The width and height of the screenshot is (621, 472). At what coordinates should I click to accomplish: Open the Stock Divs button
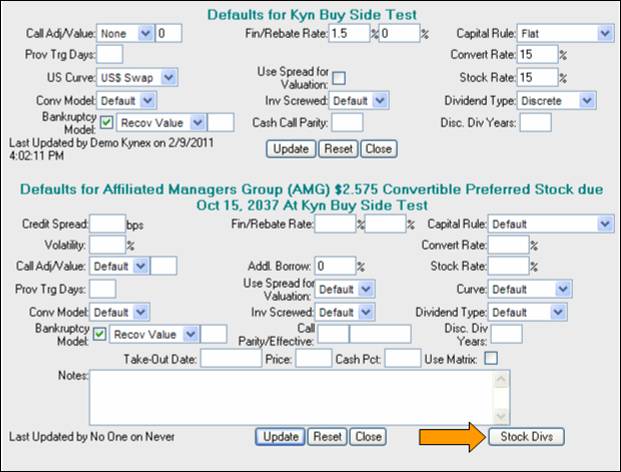tap(526, 436)
